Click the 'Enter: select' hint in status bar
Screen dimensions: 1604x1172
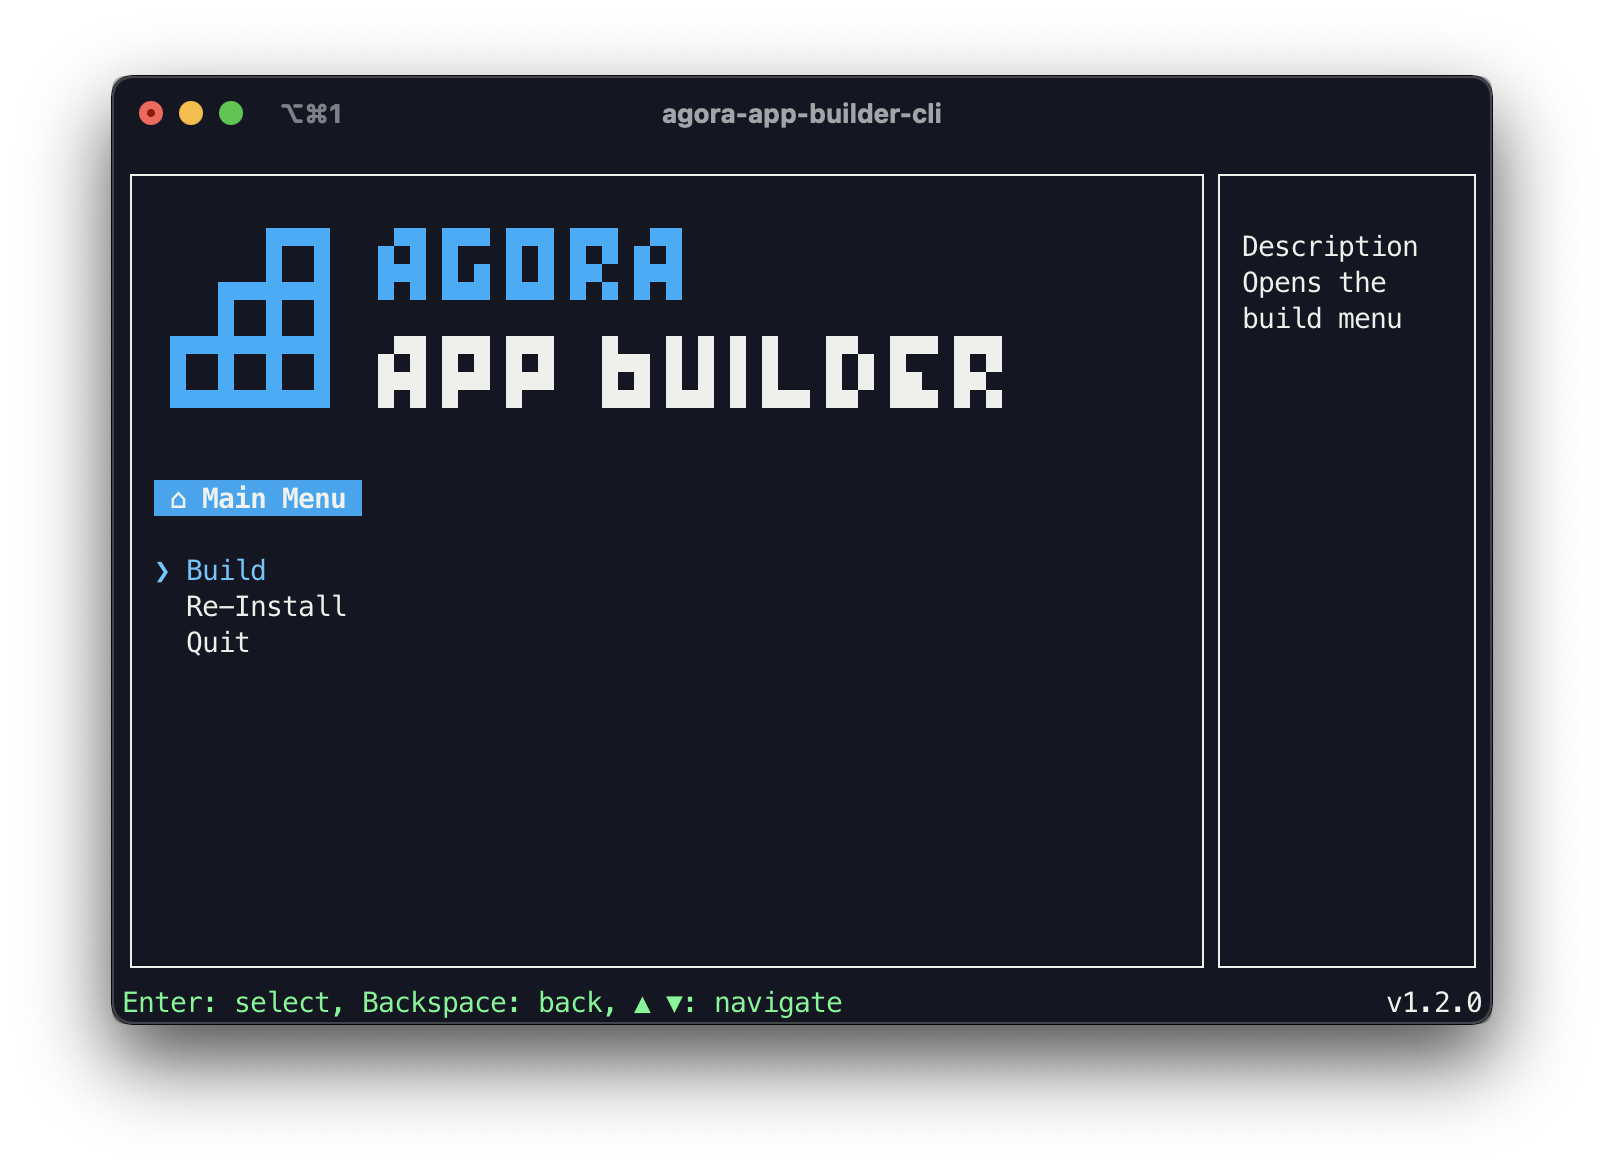pos(226,1002)
